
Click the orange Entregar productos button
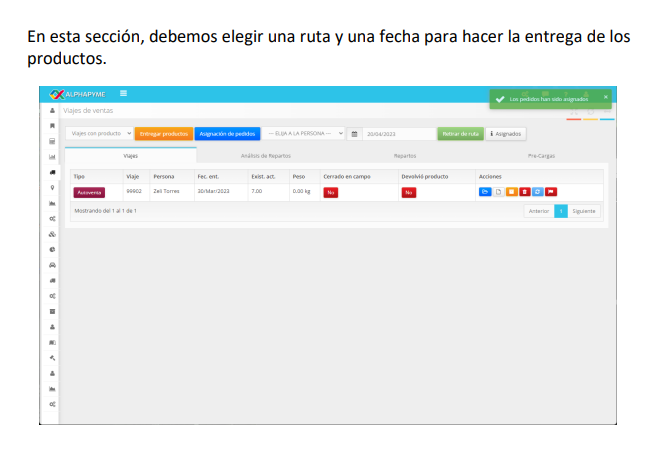[163, 133]
